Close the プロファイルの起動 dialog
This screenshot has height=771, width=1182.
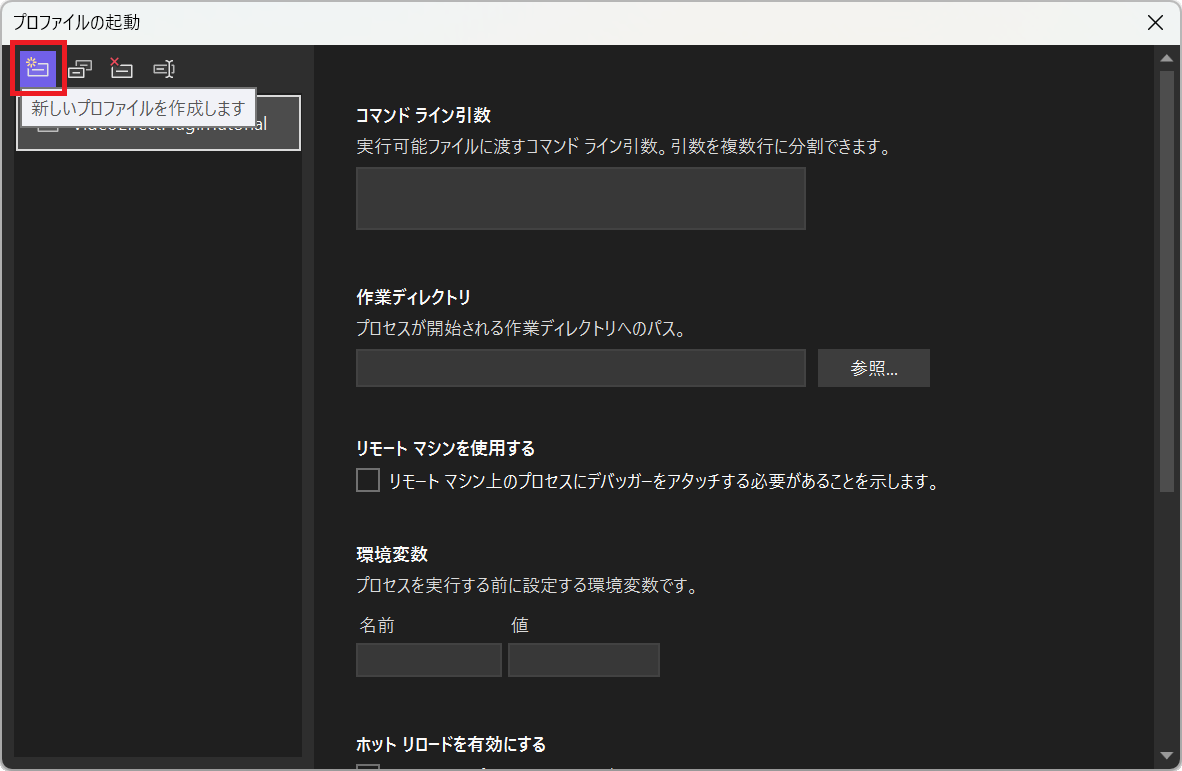click(1155, 23)
